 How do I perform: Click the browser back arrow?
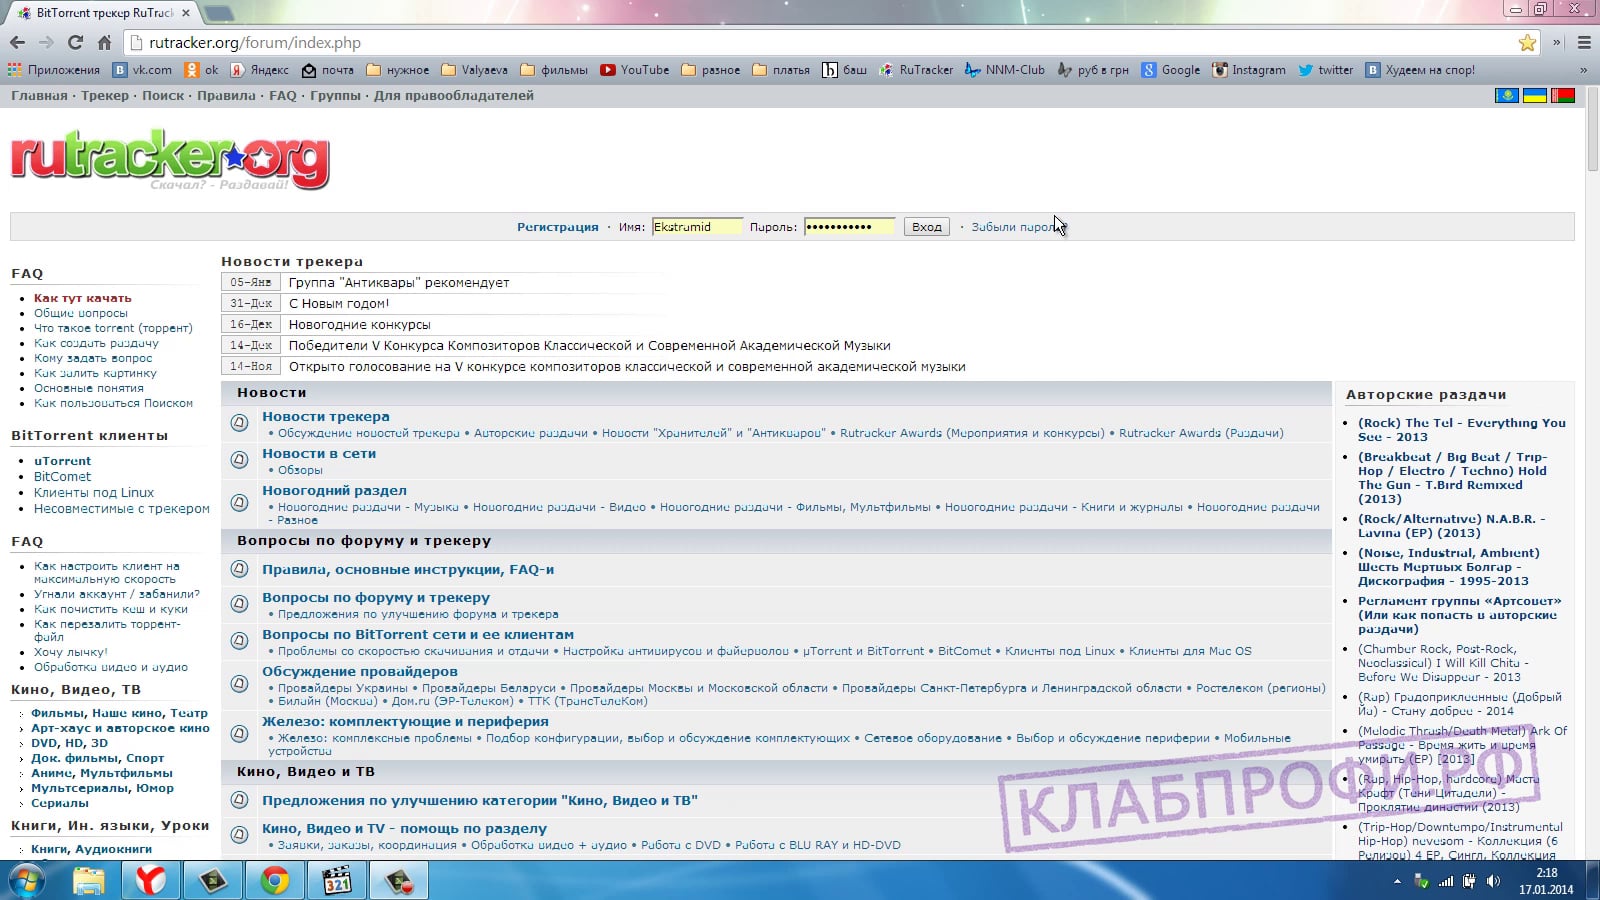pos(17,43)
